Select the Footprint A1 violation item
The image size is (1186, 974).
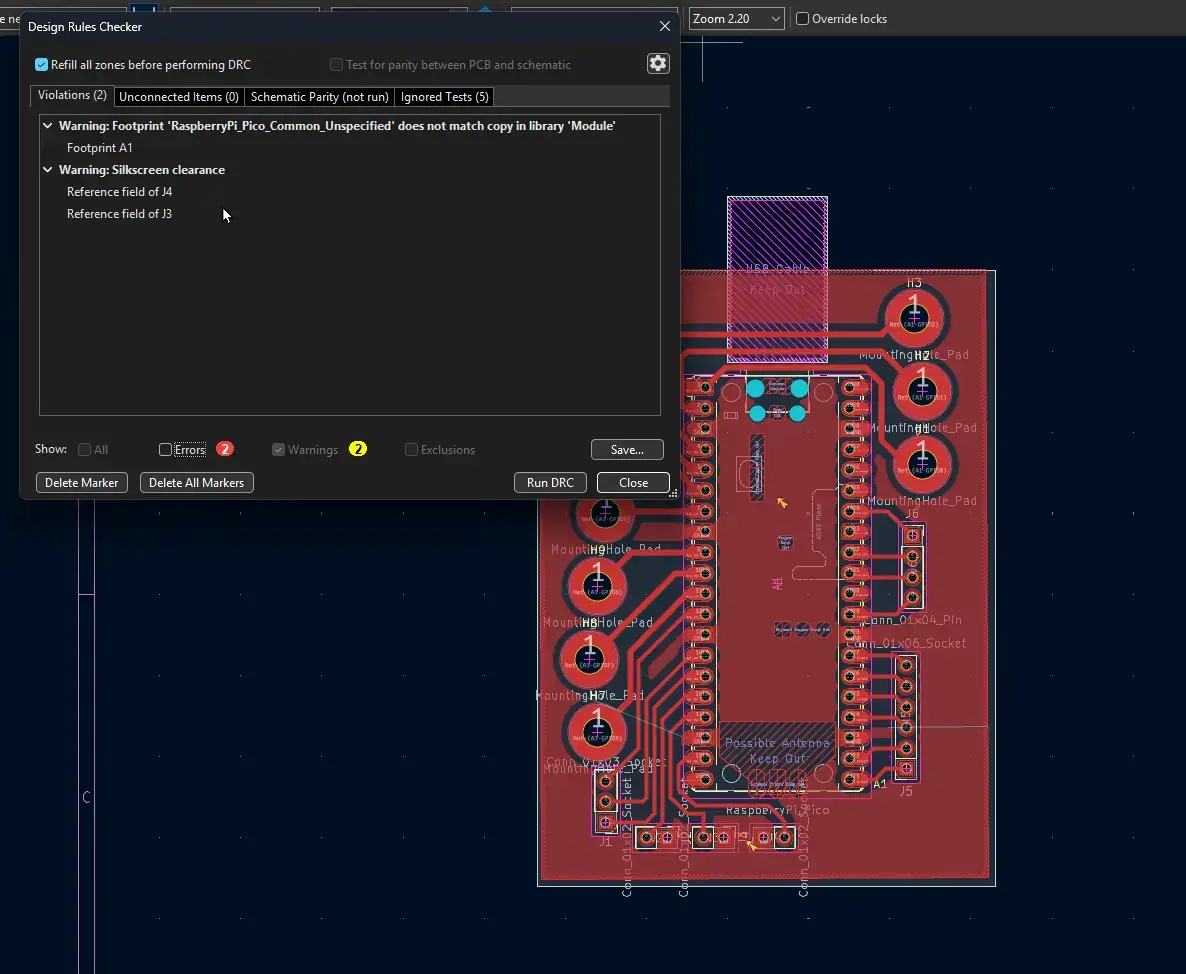coord(100,148)
